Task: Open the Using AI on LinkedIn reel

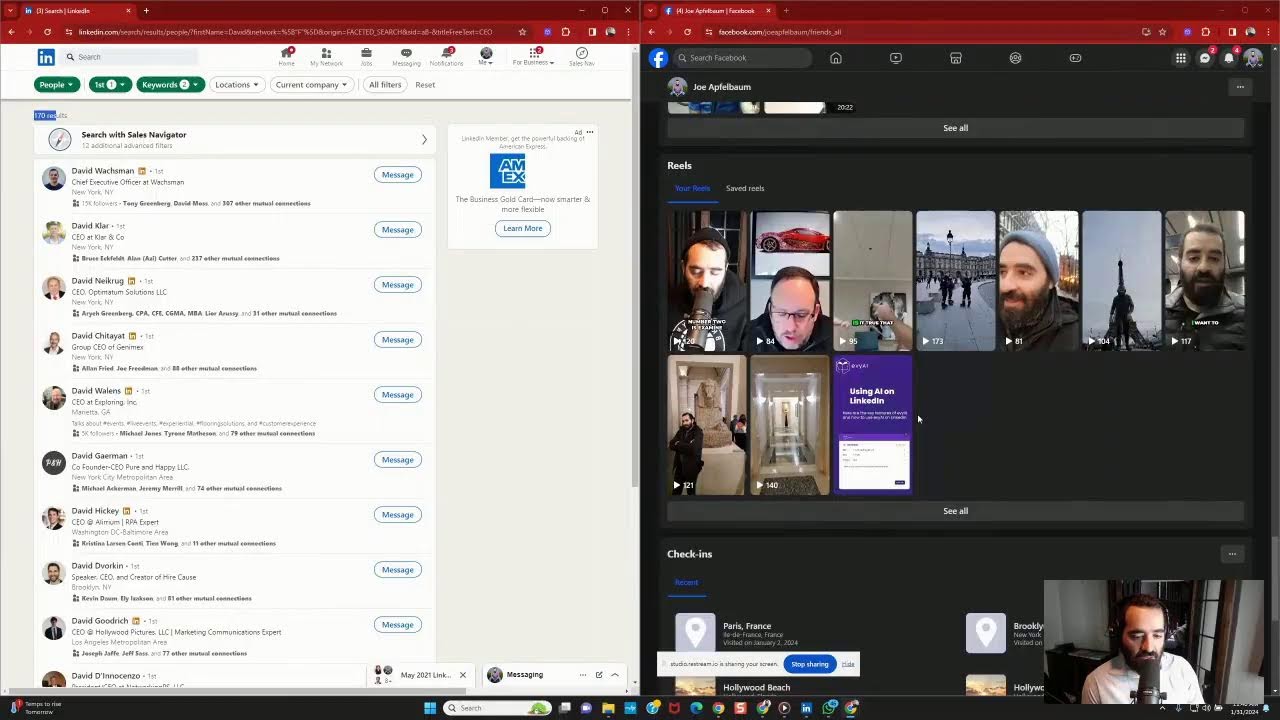Action: point(872,425)
